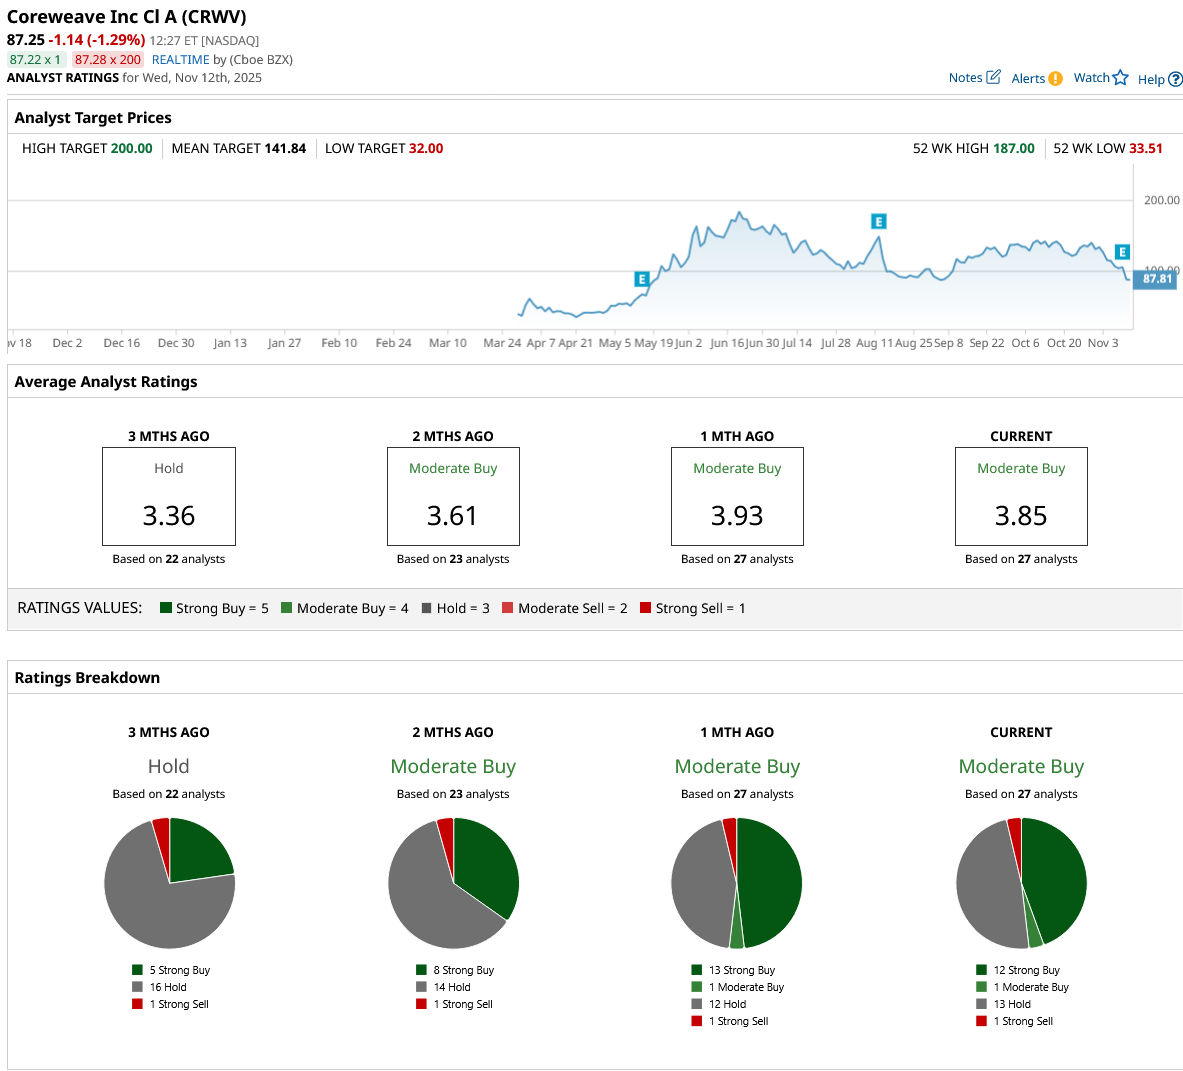The height and width of the screenshot is (1071, 1183).
Task: Click the May earnings E marker on chart
Action: [641, 279]
